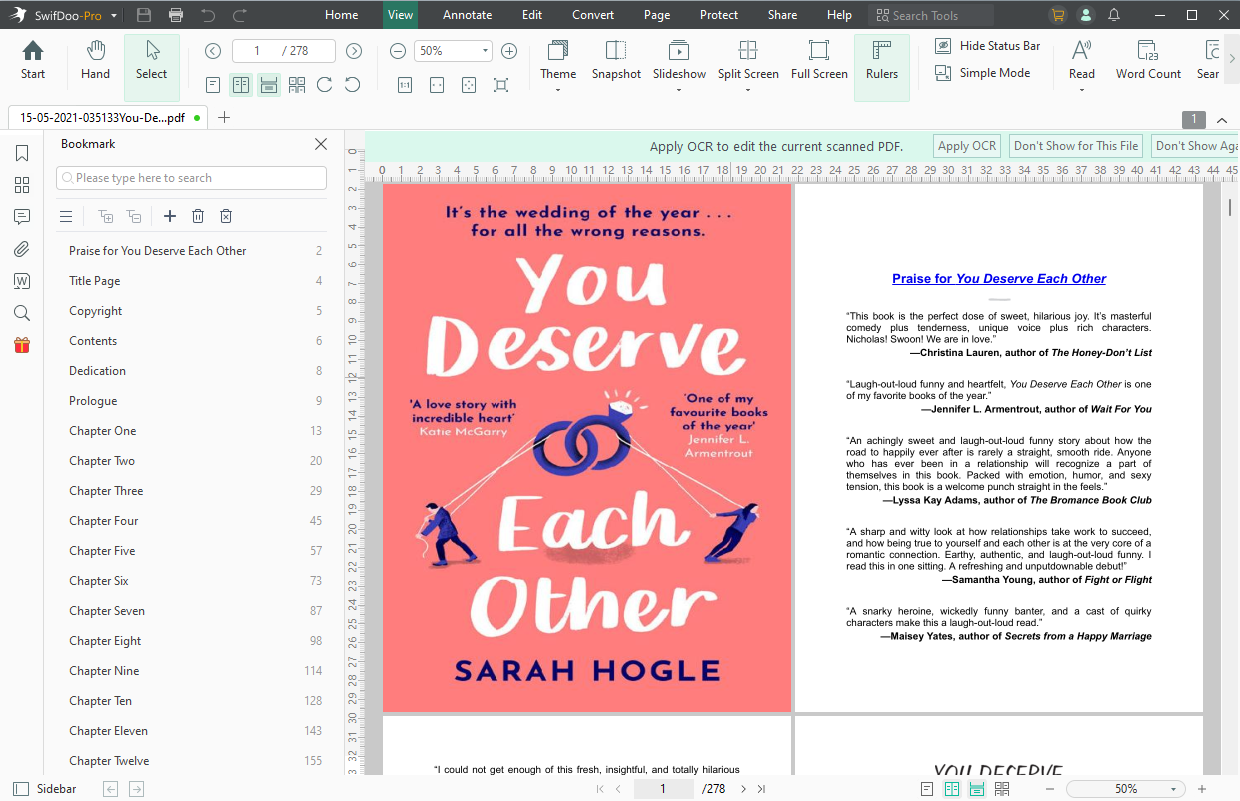Open the bookmark options list menu
The height and width of the screenshot is (801, 1240).
pyautogui.click(x=66, y=216)
